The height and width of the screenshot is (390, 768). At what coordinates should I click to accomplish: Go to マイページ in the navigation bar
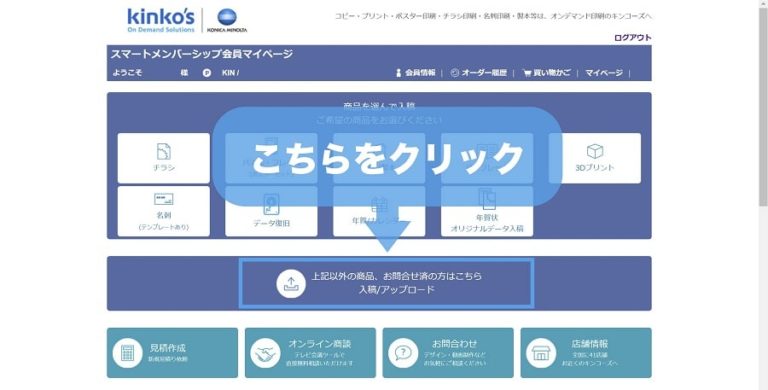604,73
